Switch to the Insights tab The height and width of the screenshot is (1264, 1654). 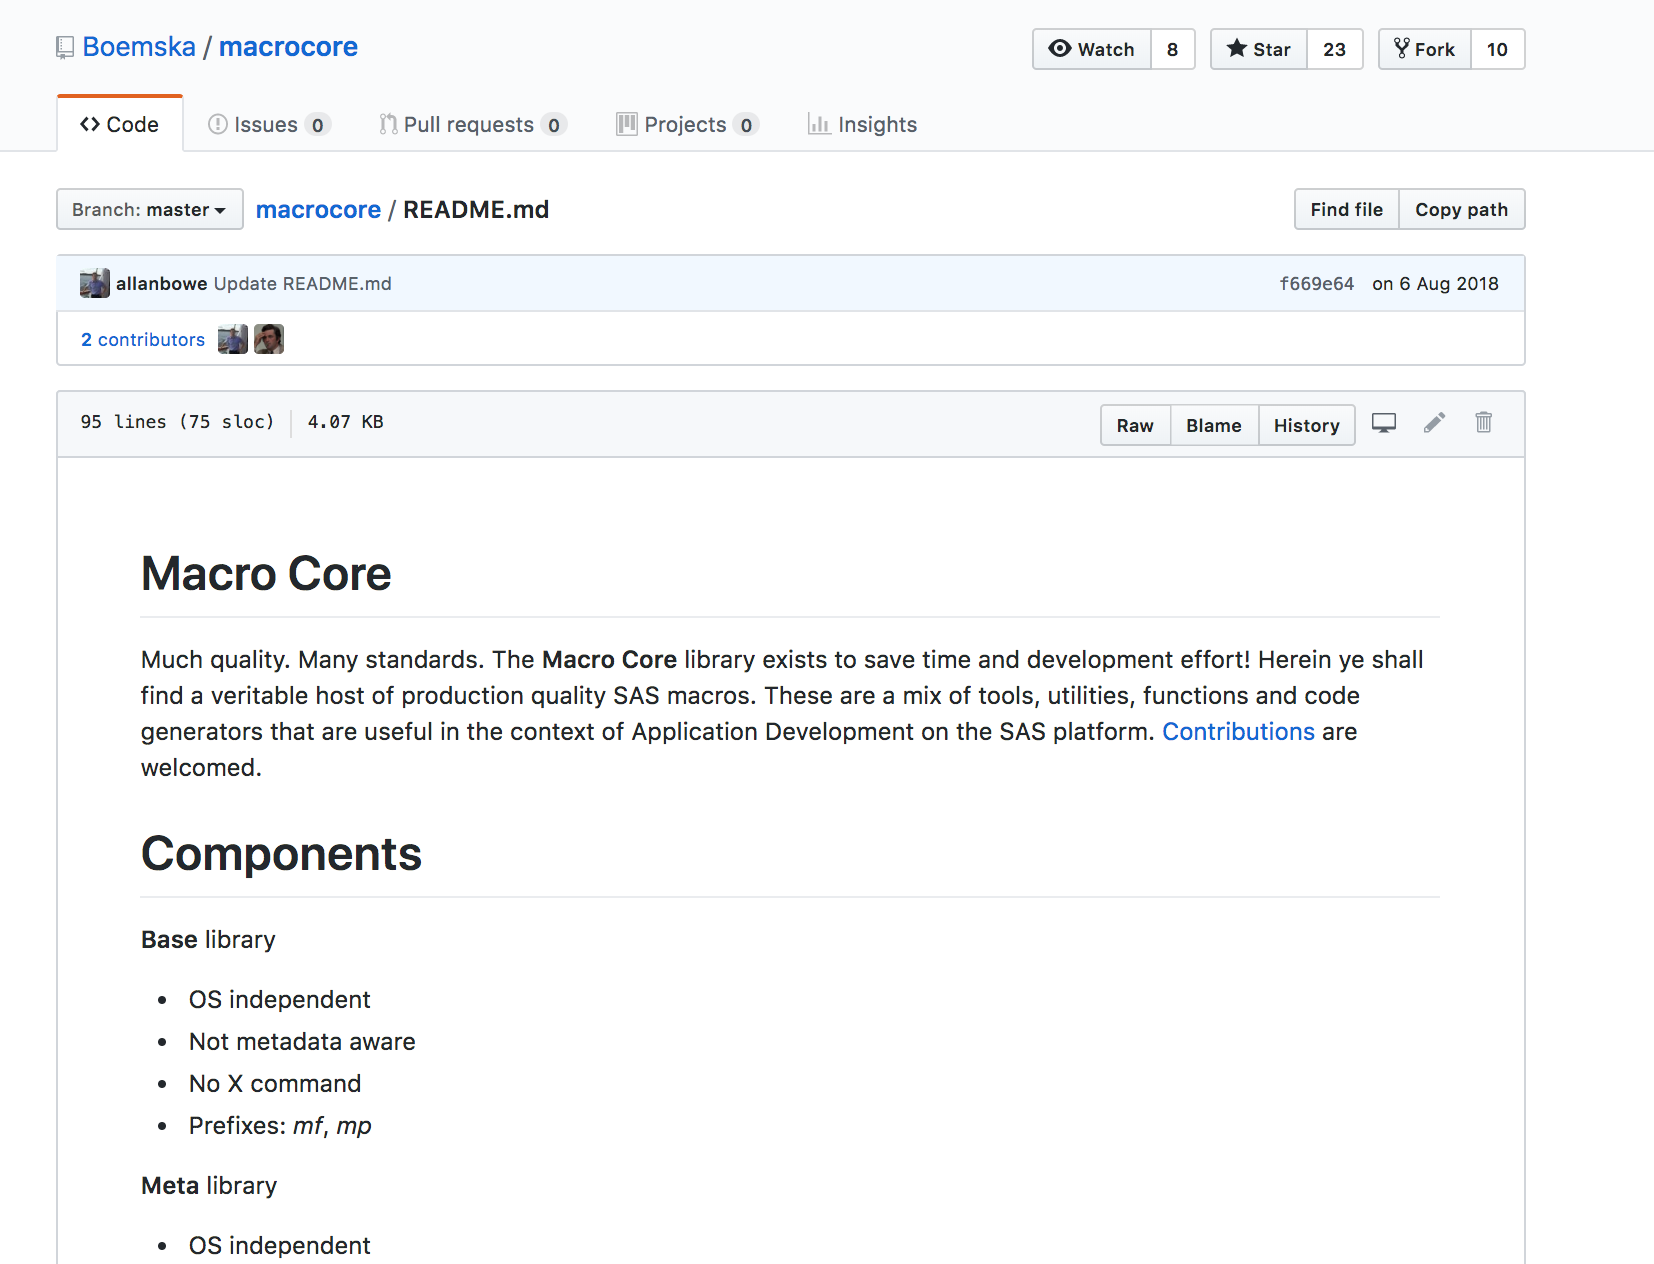pyautogui.click(x=862, y=124)
